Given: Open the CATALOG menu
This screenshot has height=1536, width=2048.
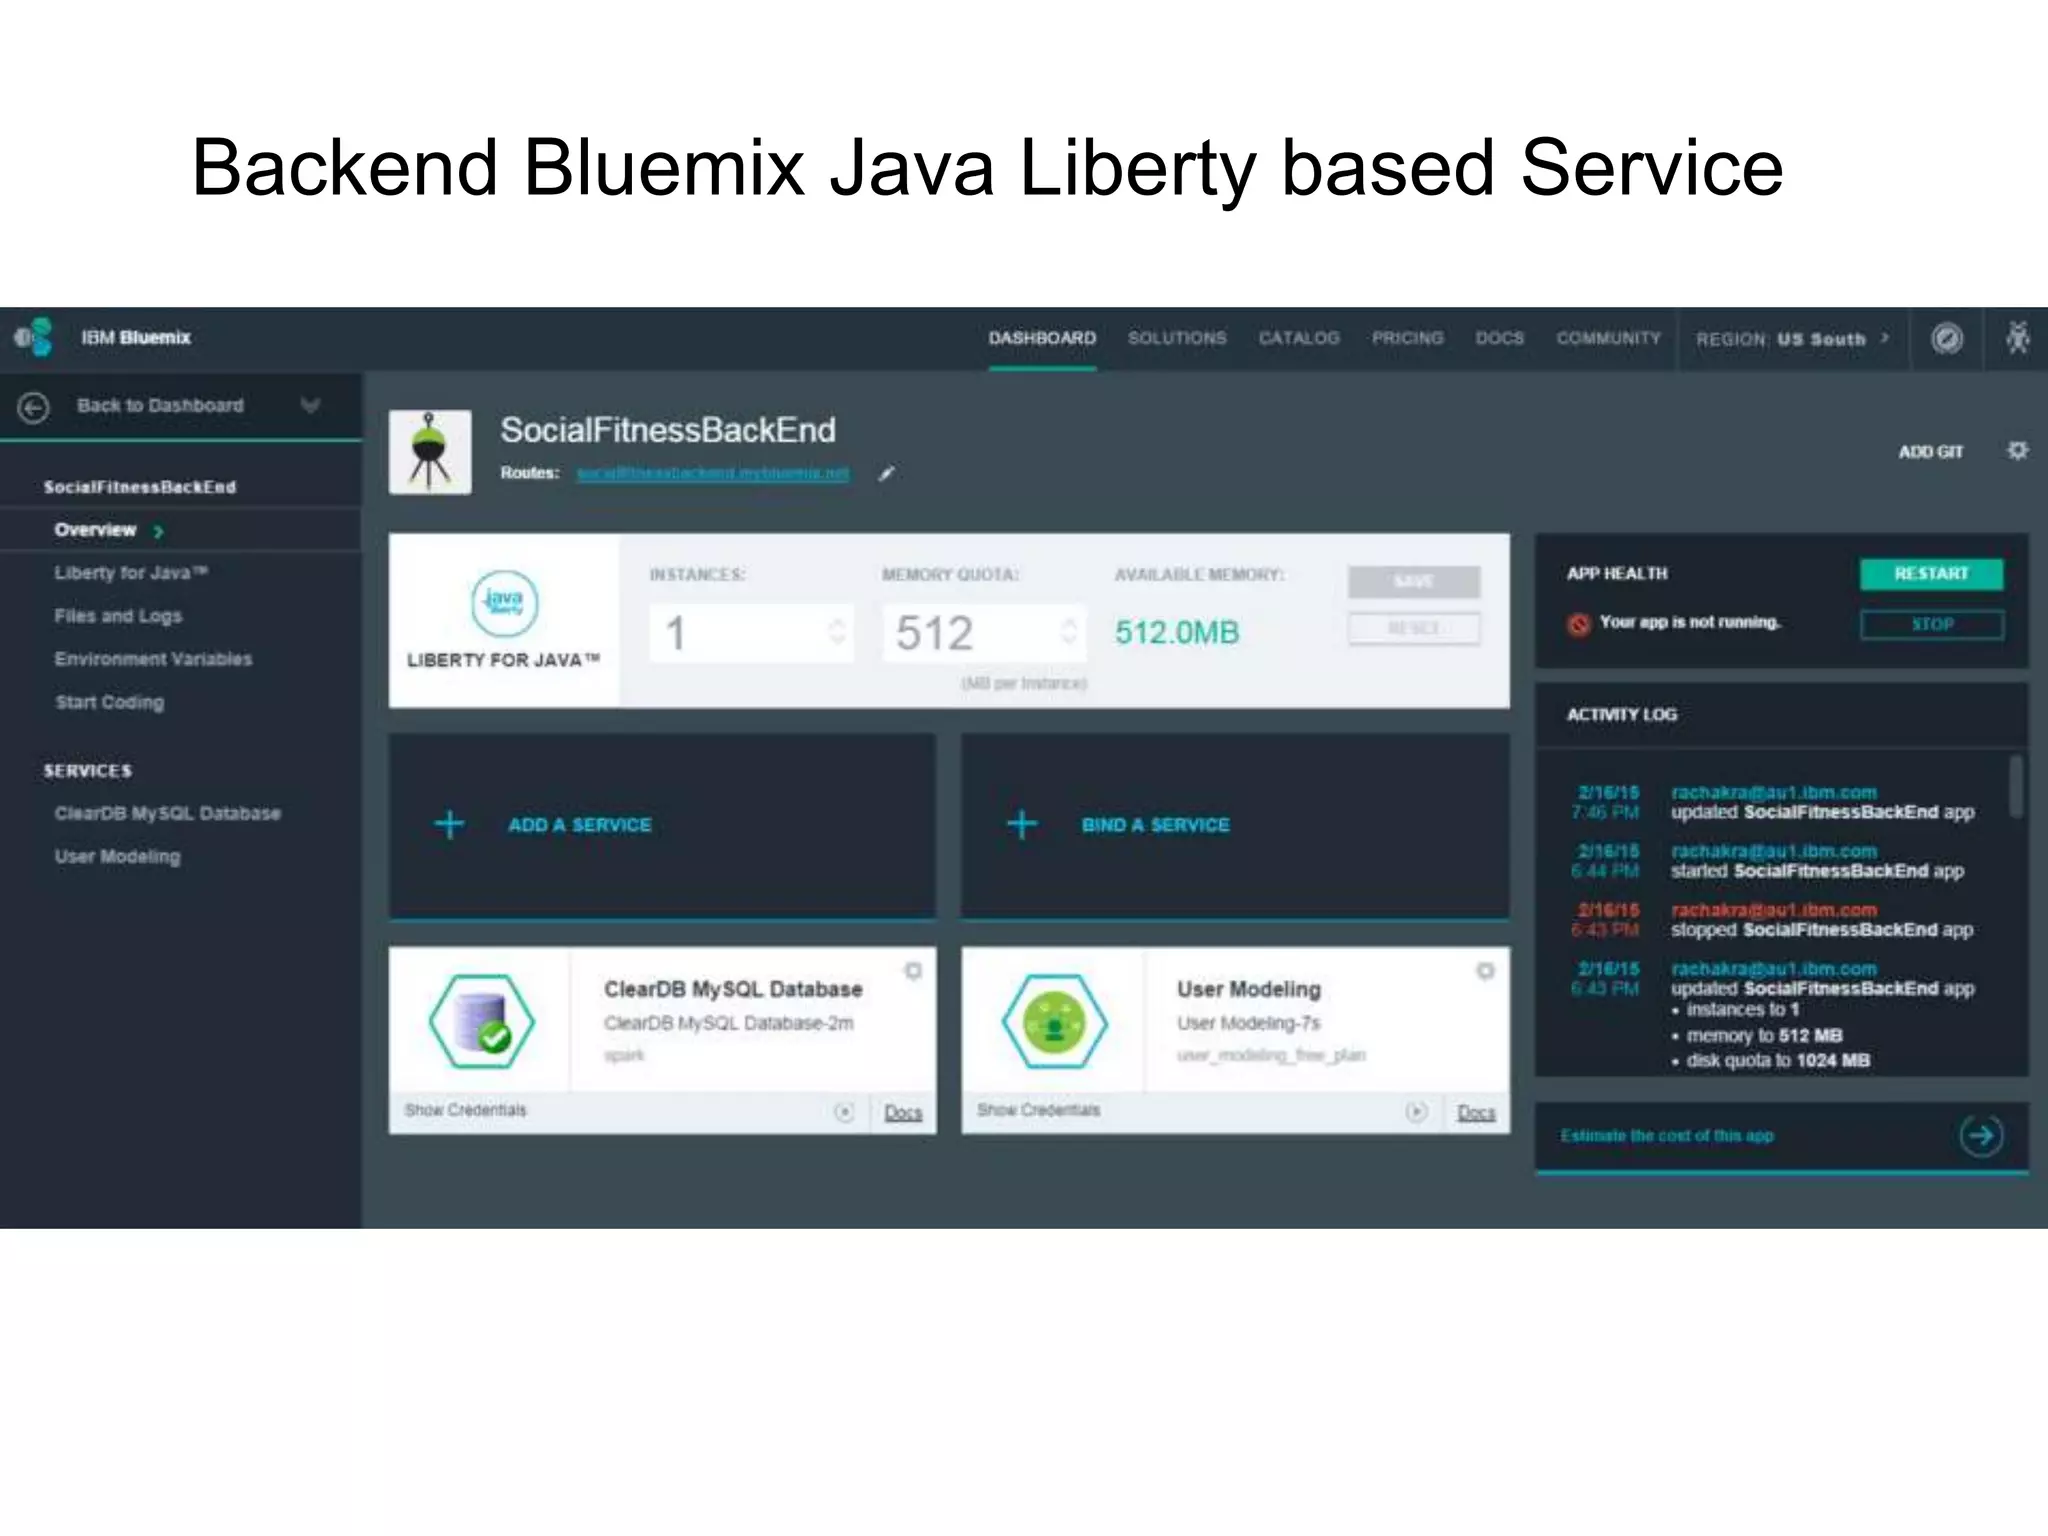Looking at the screenshot, I should pos(1299,338).
